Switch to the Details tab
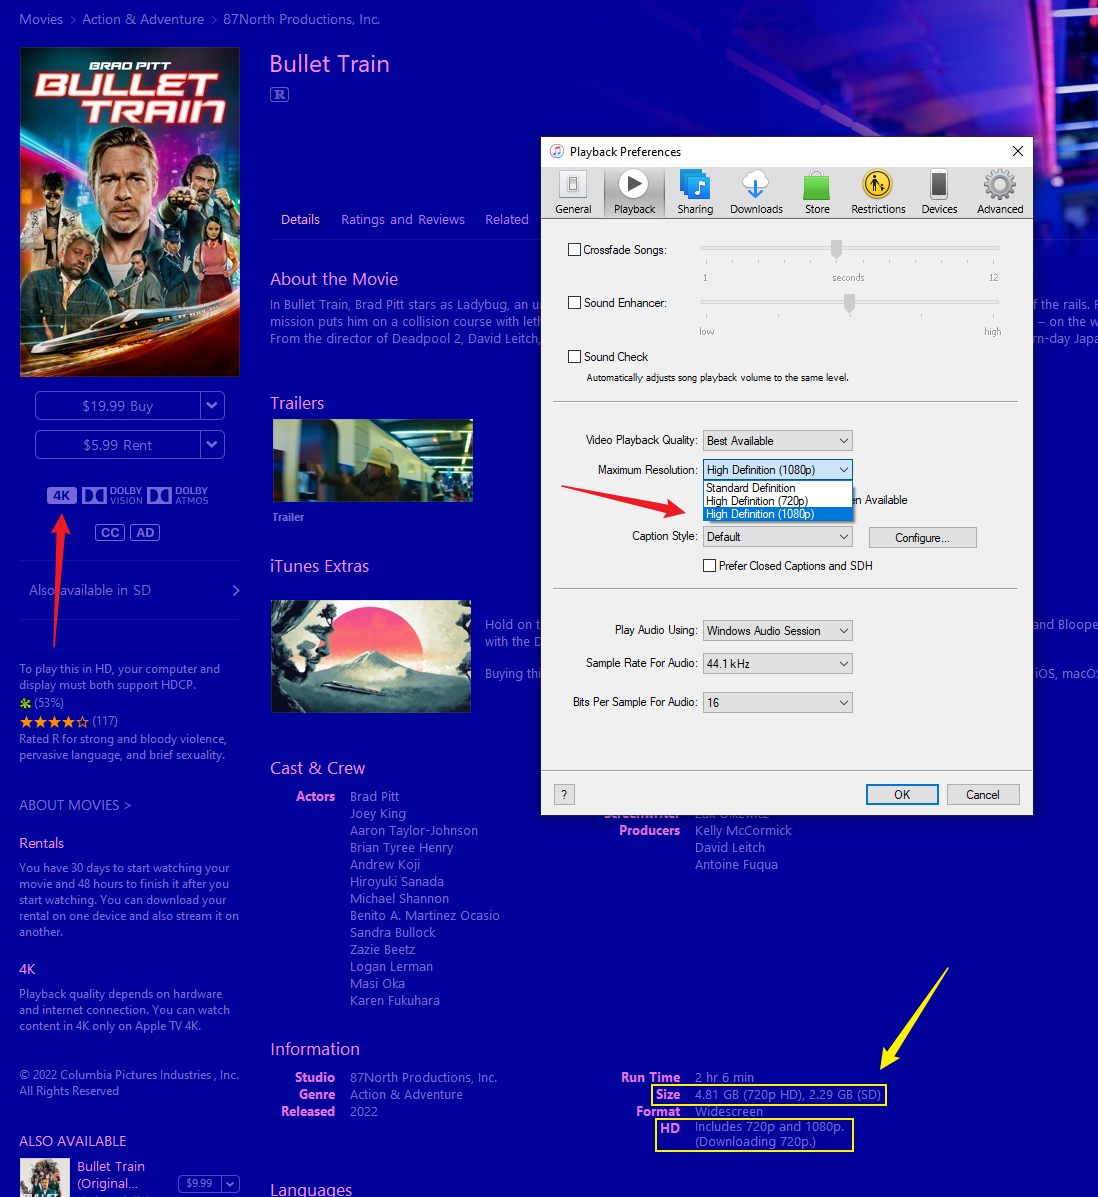Viewport: 1098px width, 1197px height. [300, 219]
